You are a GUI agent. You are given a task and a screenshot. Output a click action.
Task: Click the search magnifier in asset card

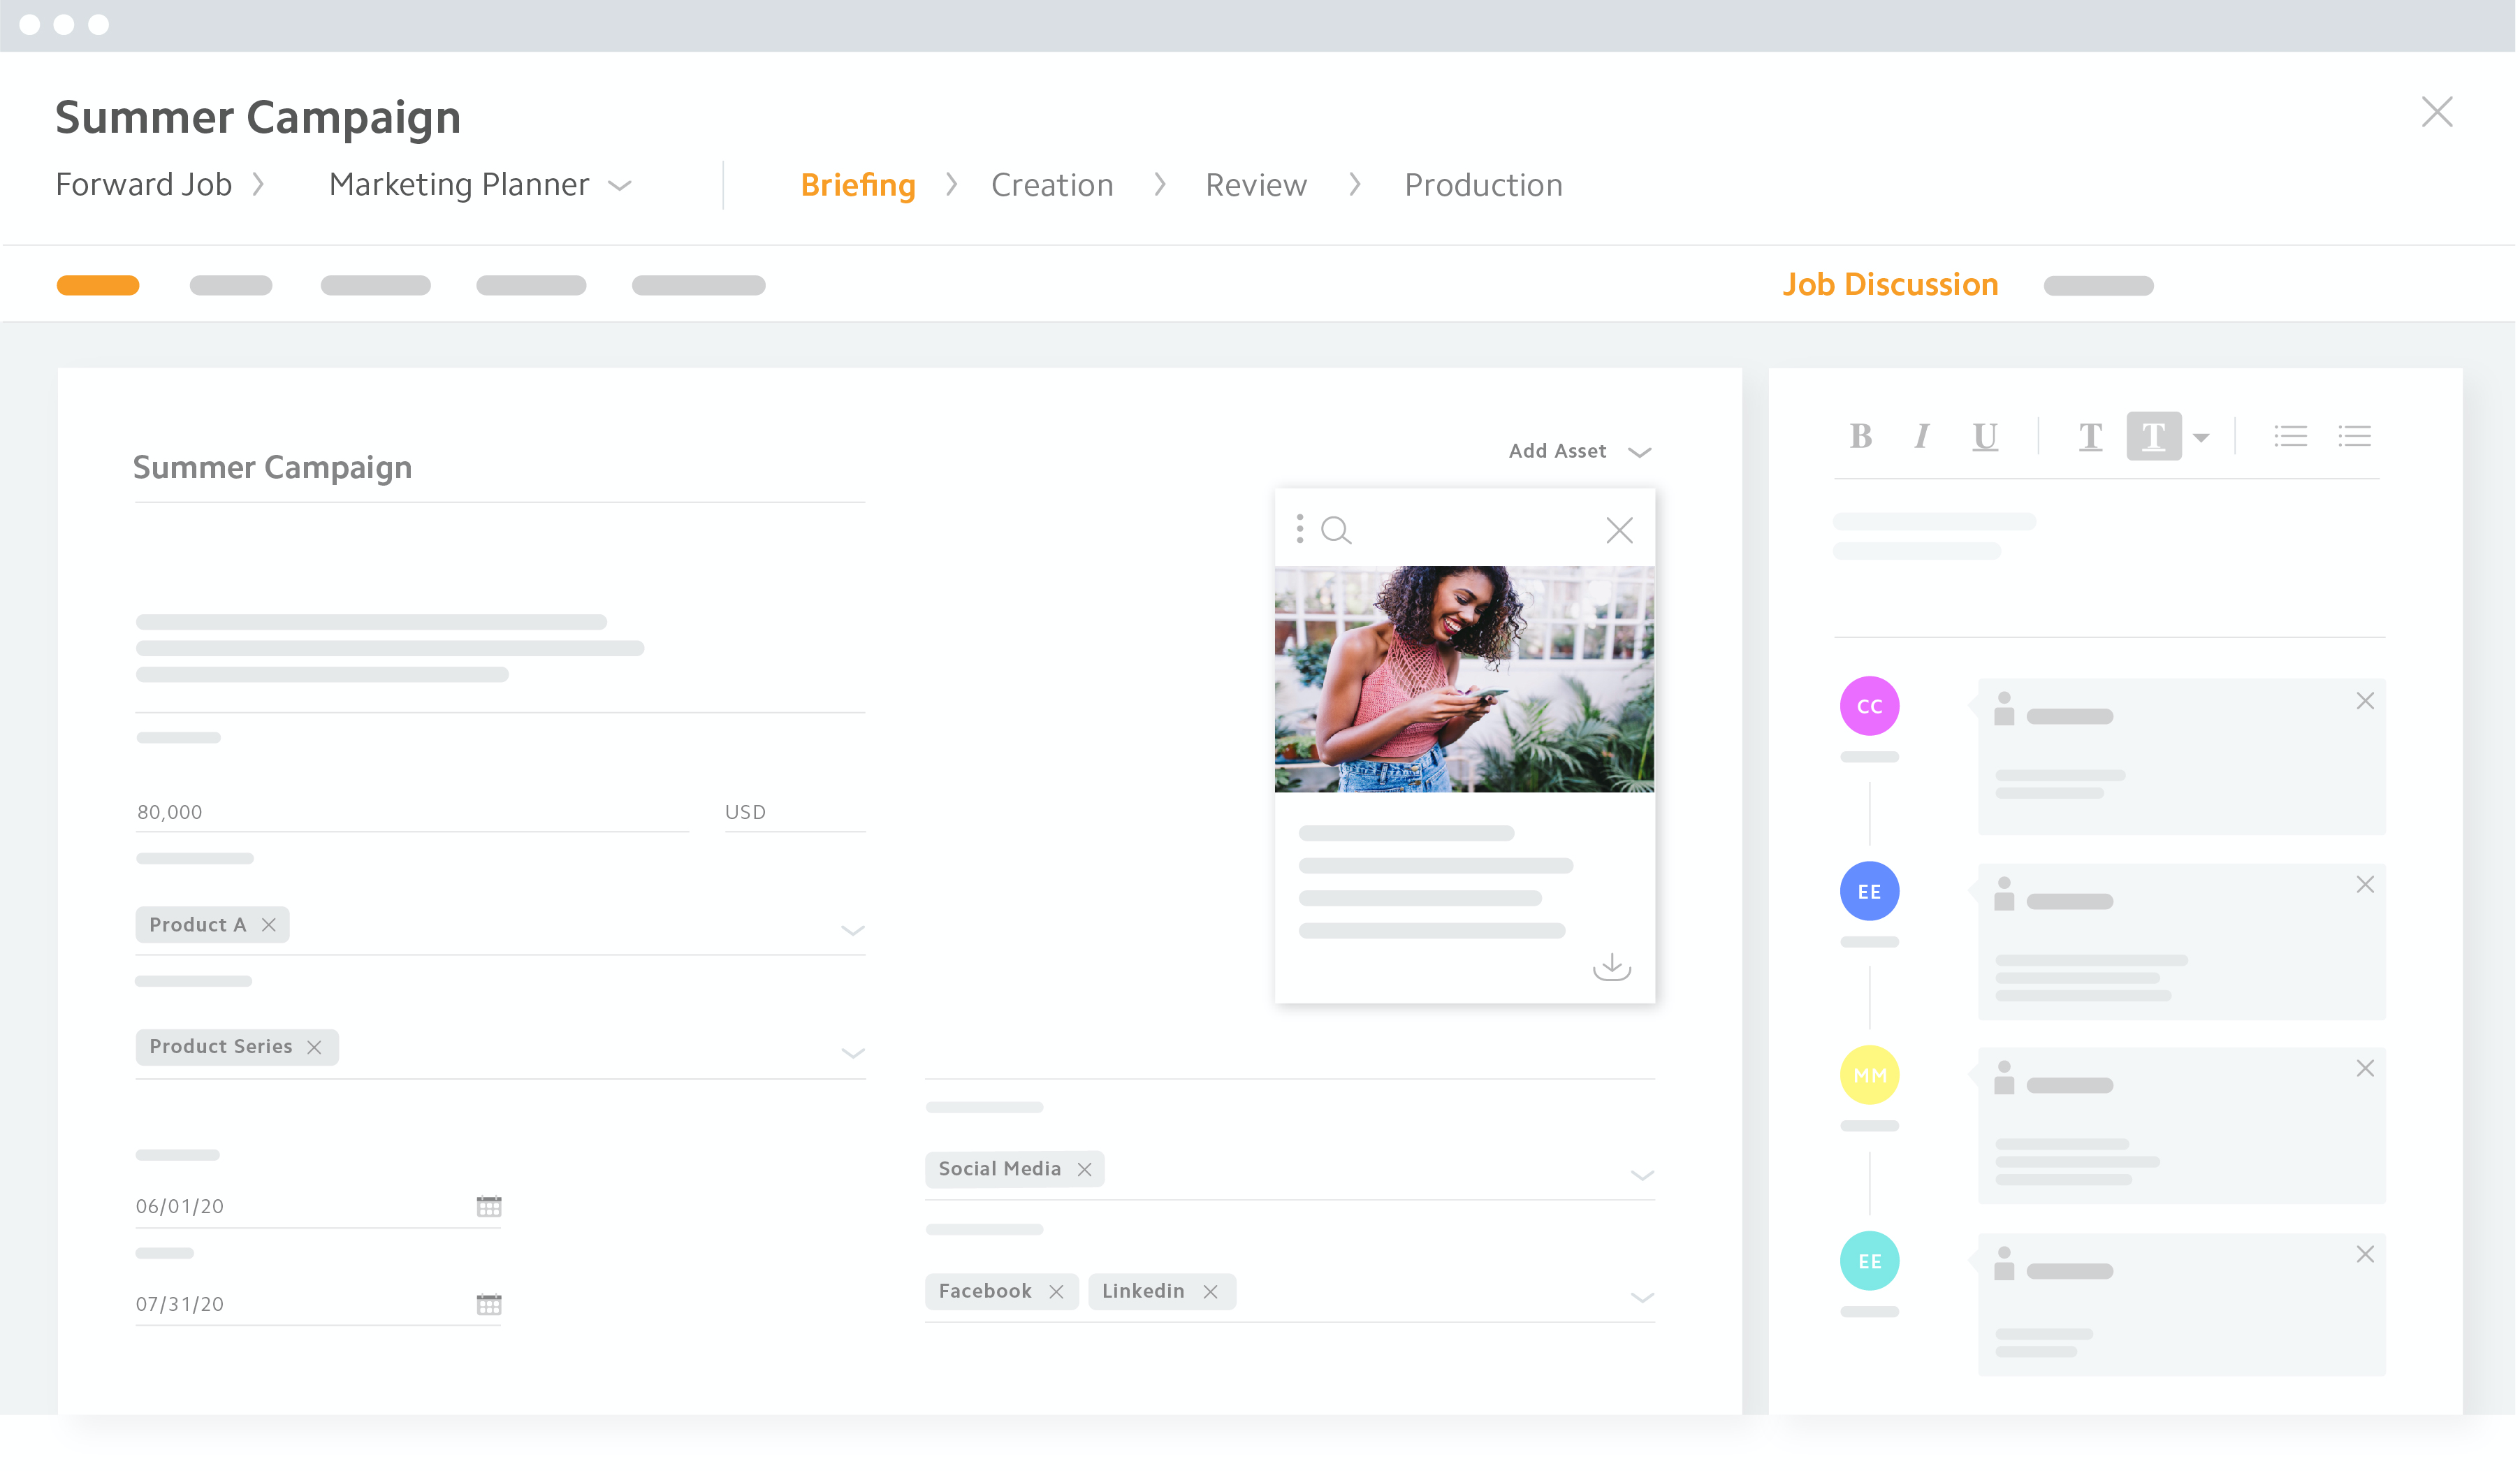pos(1336,530)
